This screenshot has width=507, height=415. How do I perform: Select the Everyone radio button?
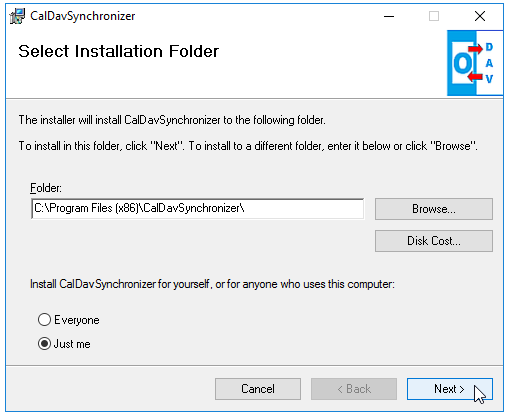click(x=44, y=319)
